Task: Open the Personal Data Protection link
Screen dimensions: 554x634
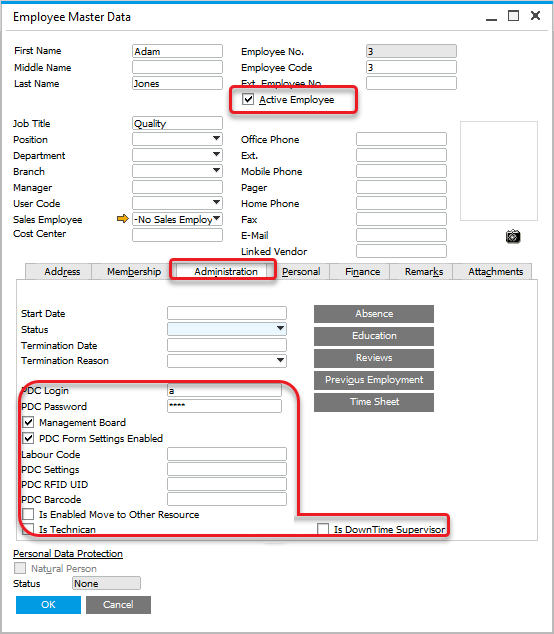Action: (68, 553)
